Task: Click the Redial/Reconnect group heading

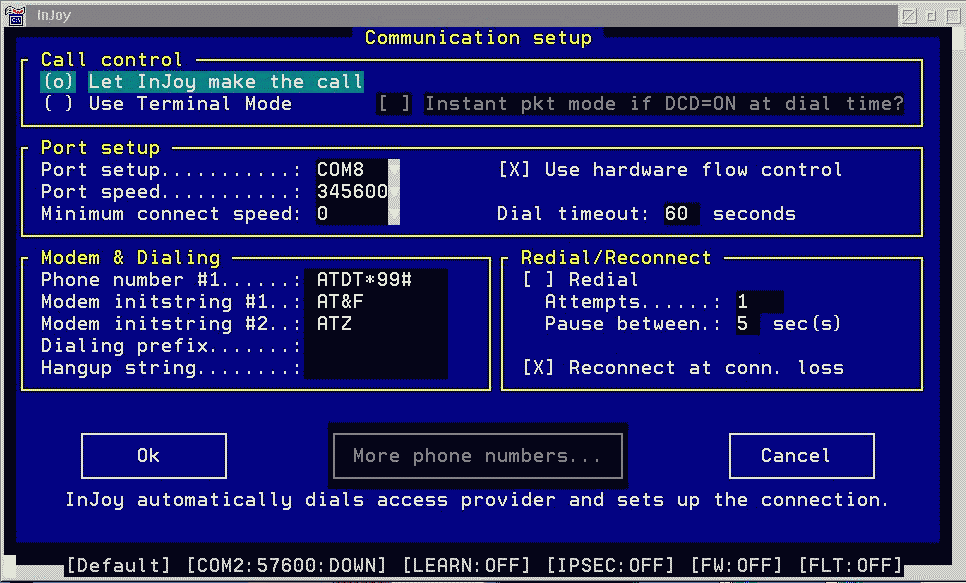Action: point(616,258)
